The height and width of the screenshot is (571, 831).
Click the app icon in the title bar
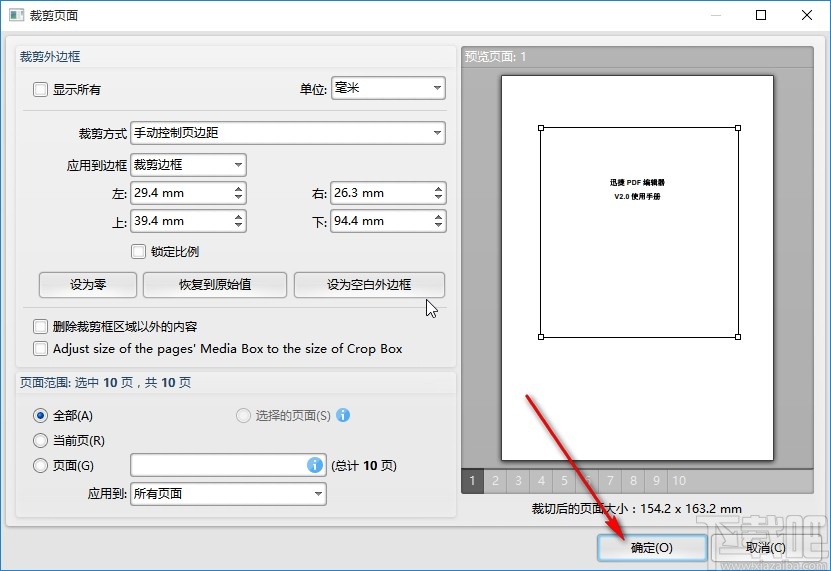tap(16, 15)
